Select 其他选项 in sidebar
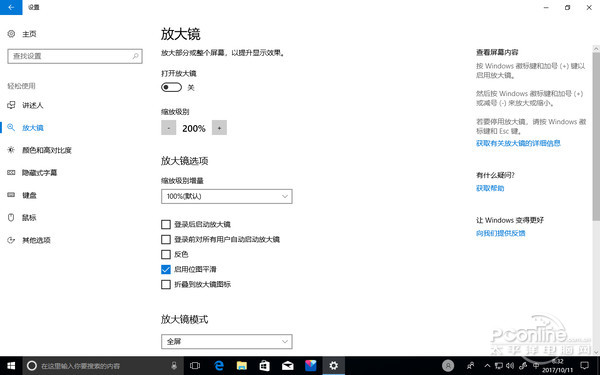This screenshot has height=375, width=600. 36,240
